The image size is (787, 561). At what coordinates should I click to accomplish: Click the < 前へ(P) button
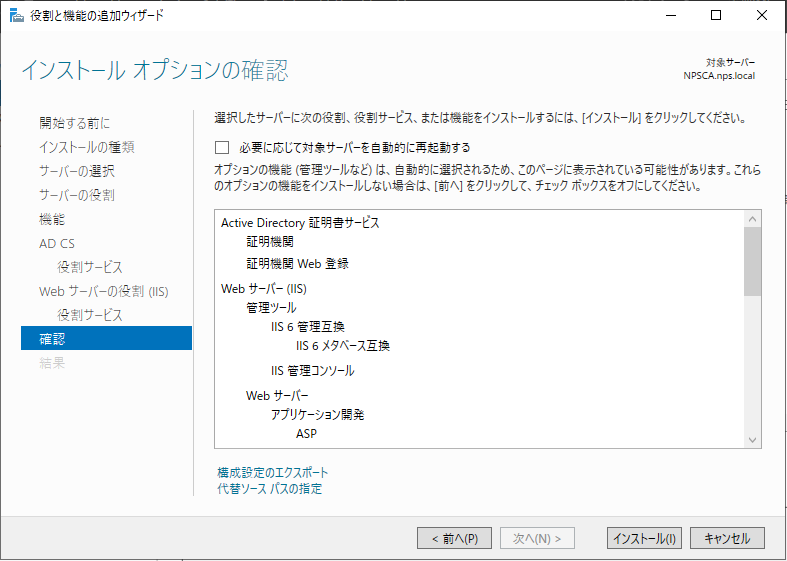click(x=454, y=538)
